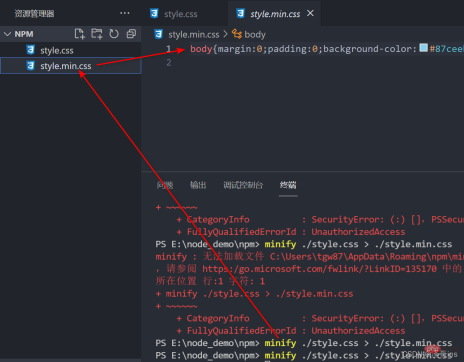Click the #87cee color swatch

click(x=423, y=48)
